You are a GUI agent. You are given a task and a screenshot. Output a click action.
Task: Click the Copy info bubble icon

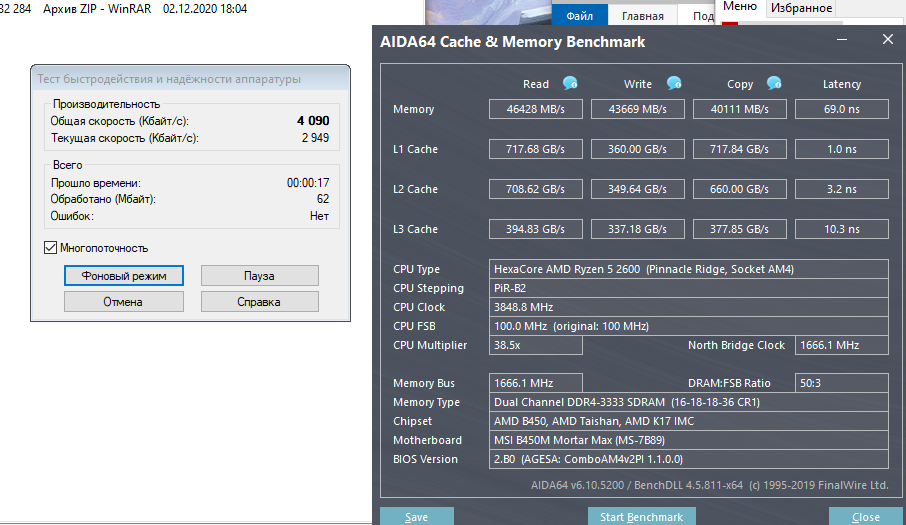coord(774,84)
